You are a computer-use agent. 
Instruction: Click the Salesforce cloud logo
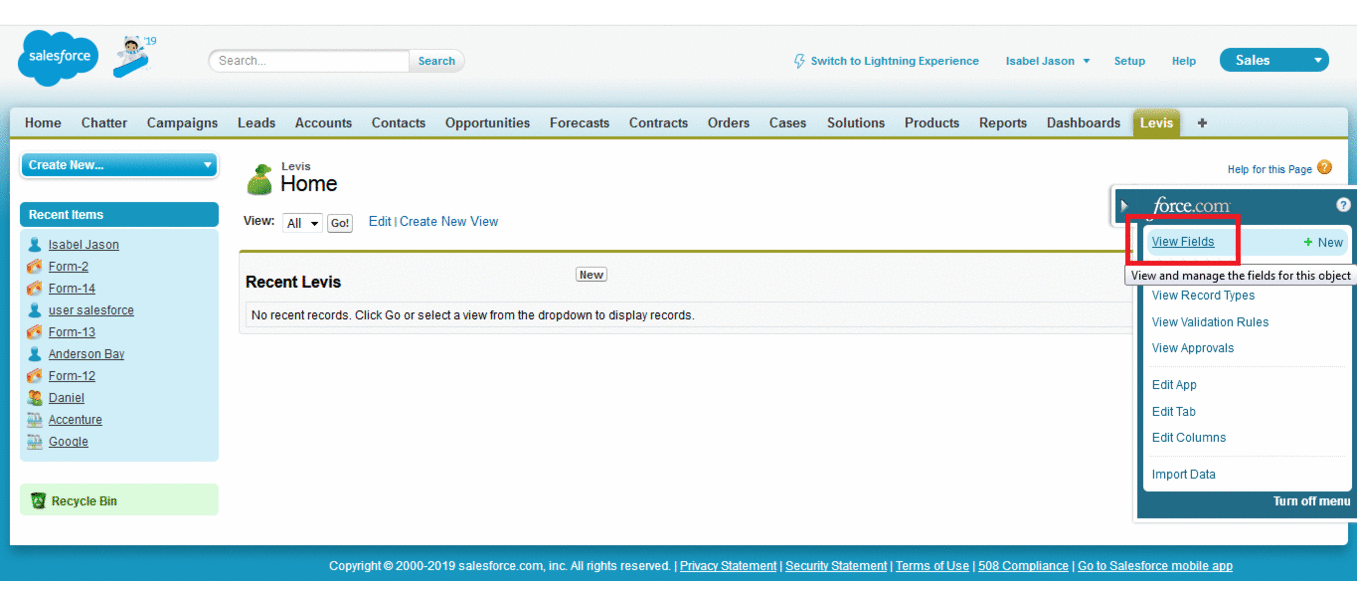tap(58, 58)
